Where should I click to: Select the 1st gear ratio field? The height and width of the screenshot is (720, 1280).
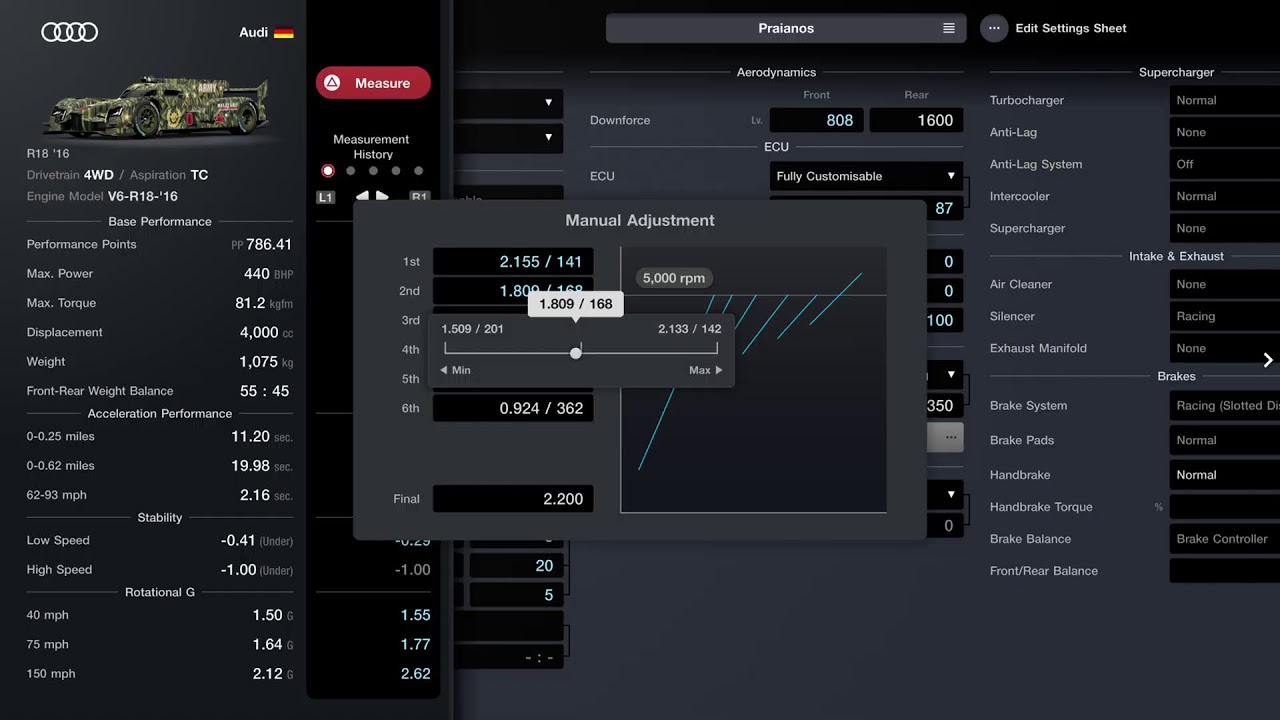click(x=513, y=262)
